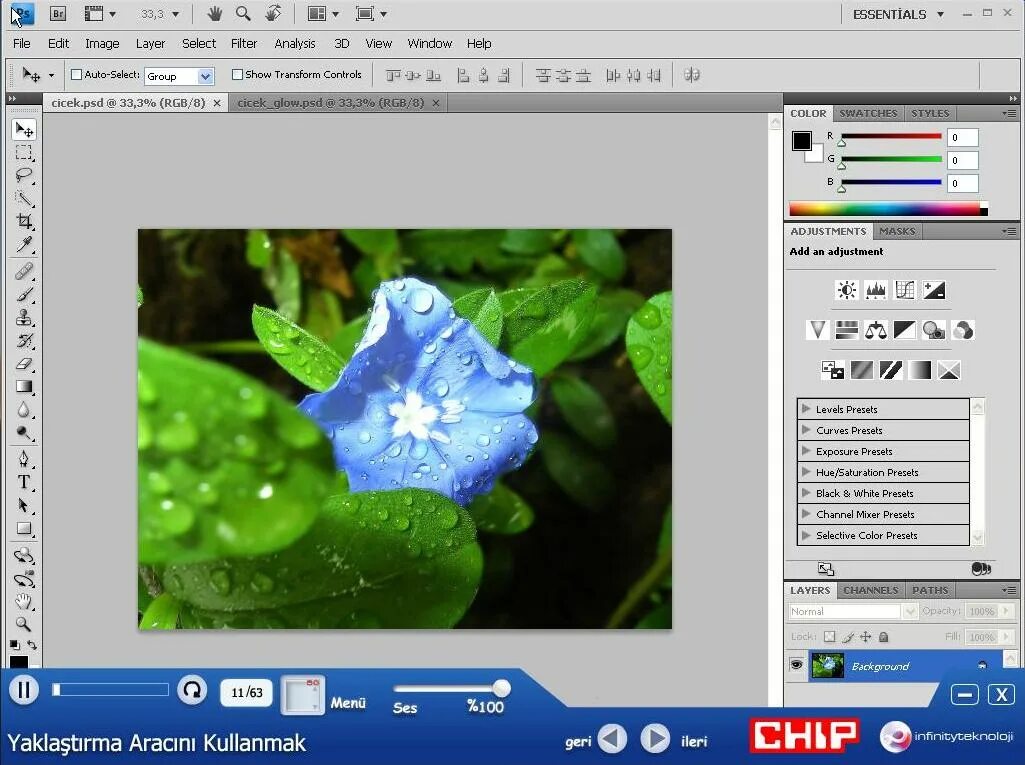This screenshot has height=765, width=1025.
Task: Select the Gradient tool
Action: pos(24,386)
